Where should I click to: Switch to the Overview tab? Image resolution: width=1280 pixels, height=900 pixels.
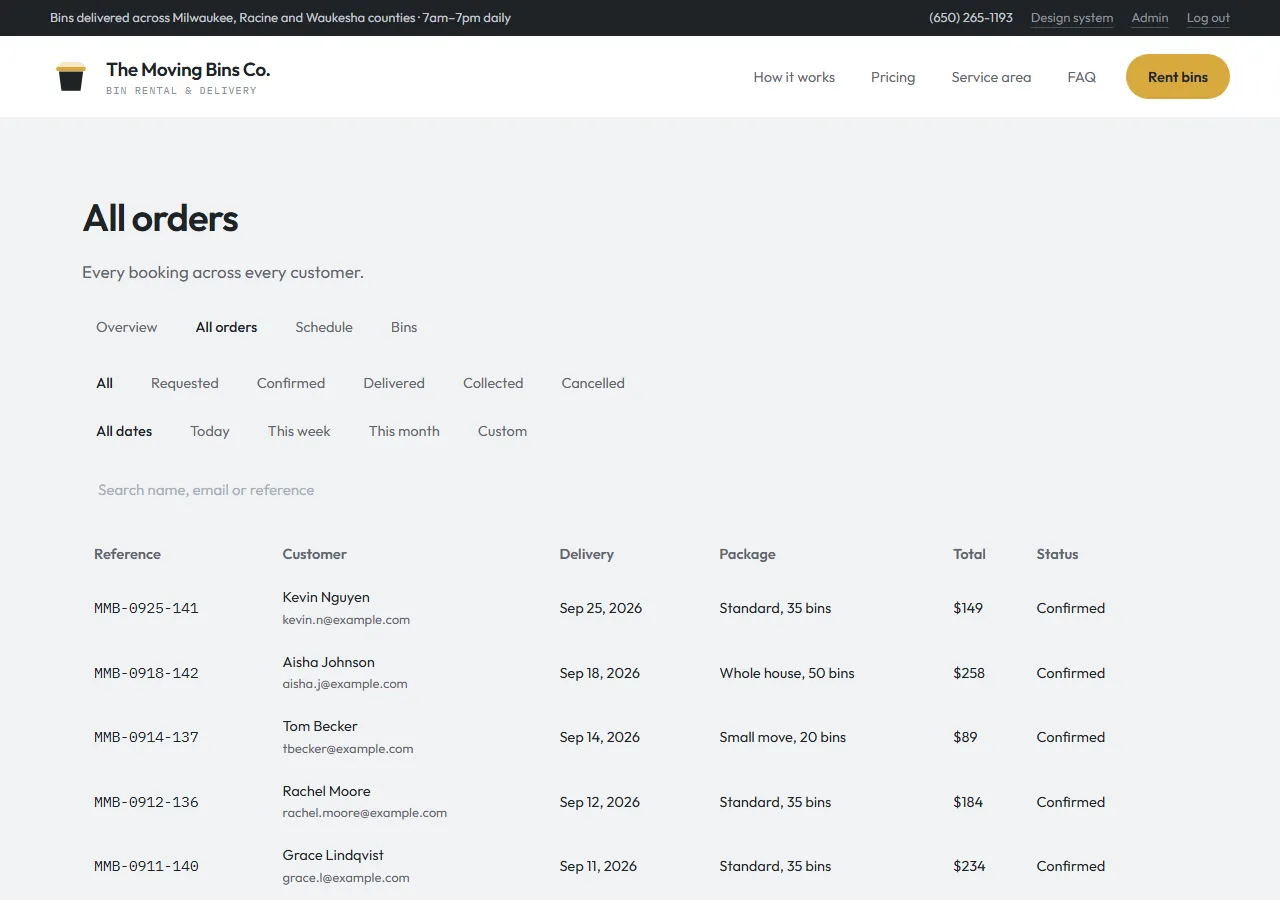coord(126,327)
